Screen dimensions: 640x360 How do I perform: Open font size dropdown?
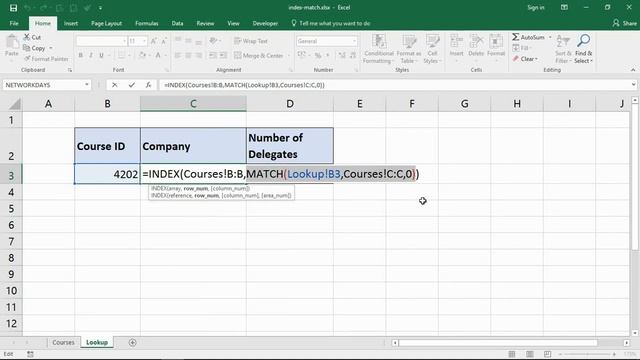coord(144,41)
